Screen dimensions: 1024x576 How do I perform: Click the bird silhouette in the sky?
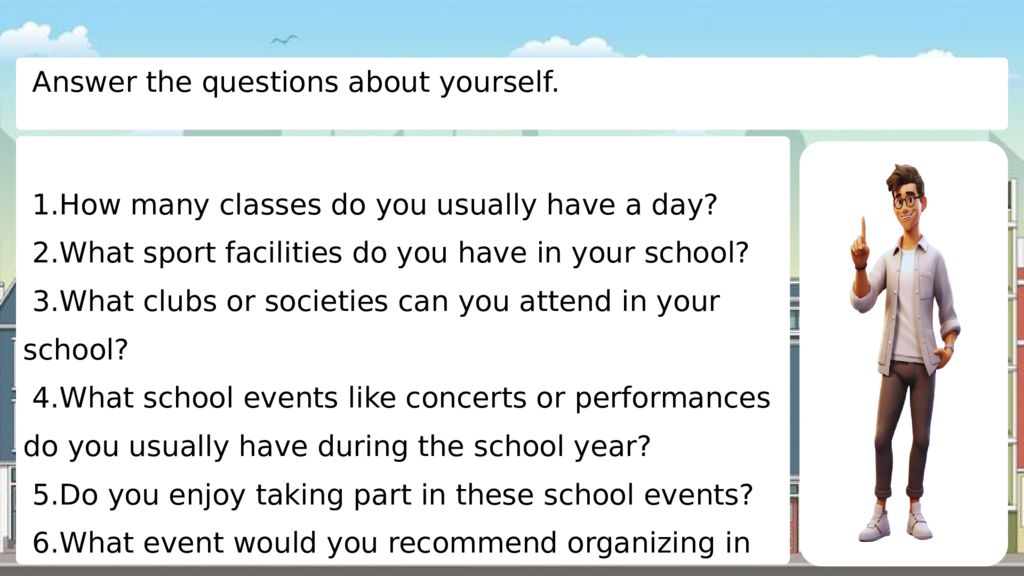coord(284,40)
